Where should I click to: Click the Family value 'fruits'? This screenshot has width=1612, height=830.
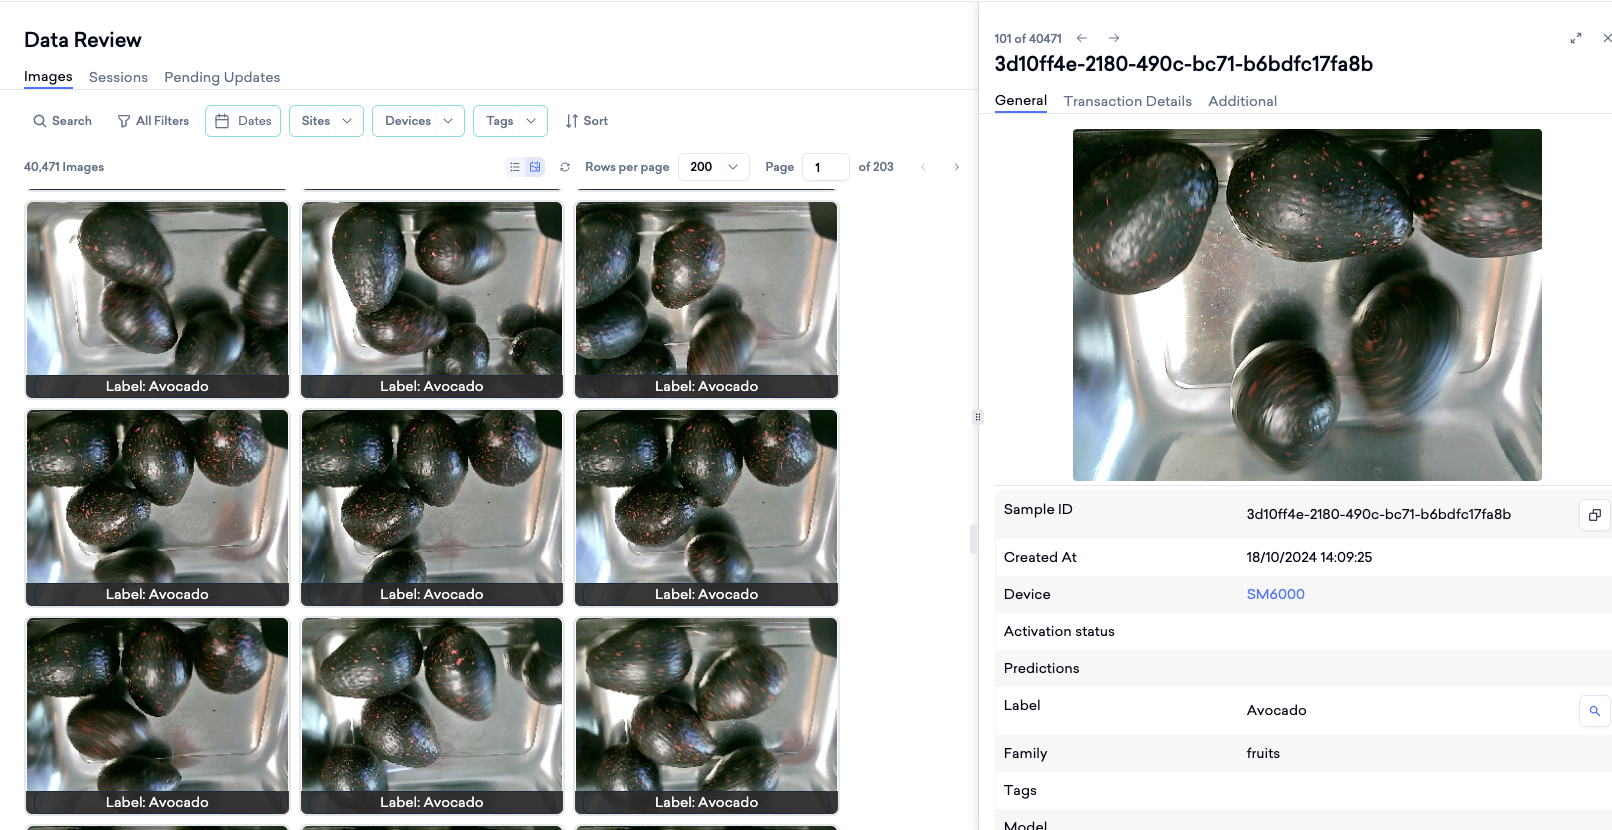1263,754
